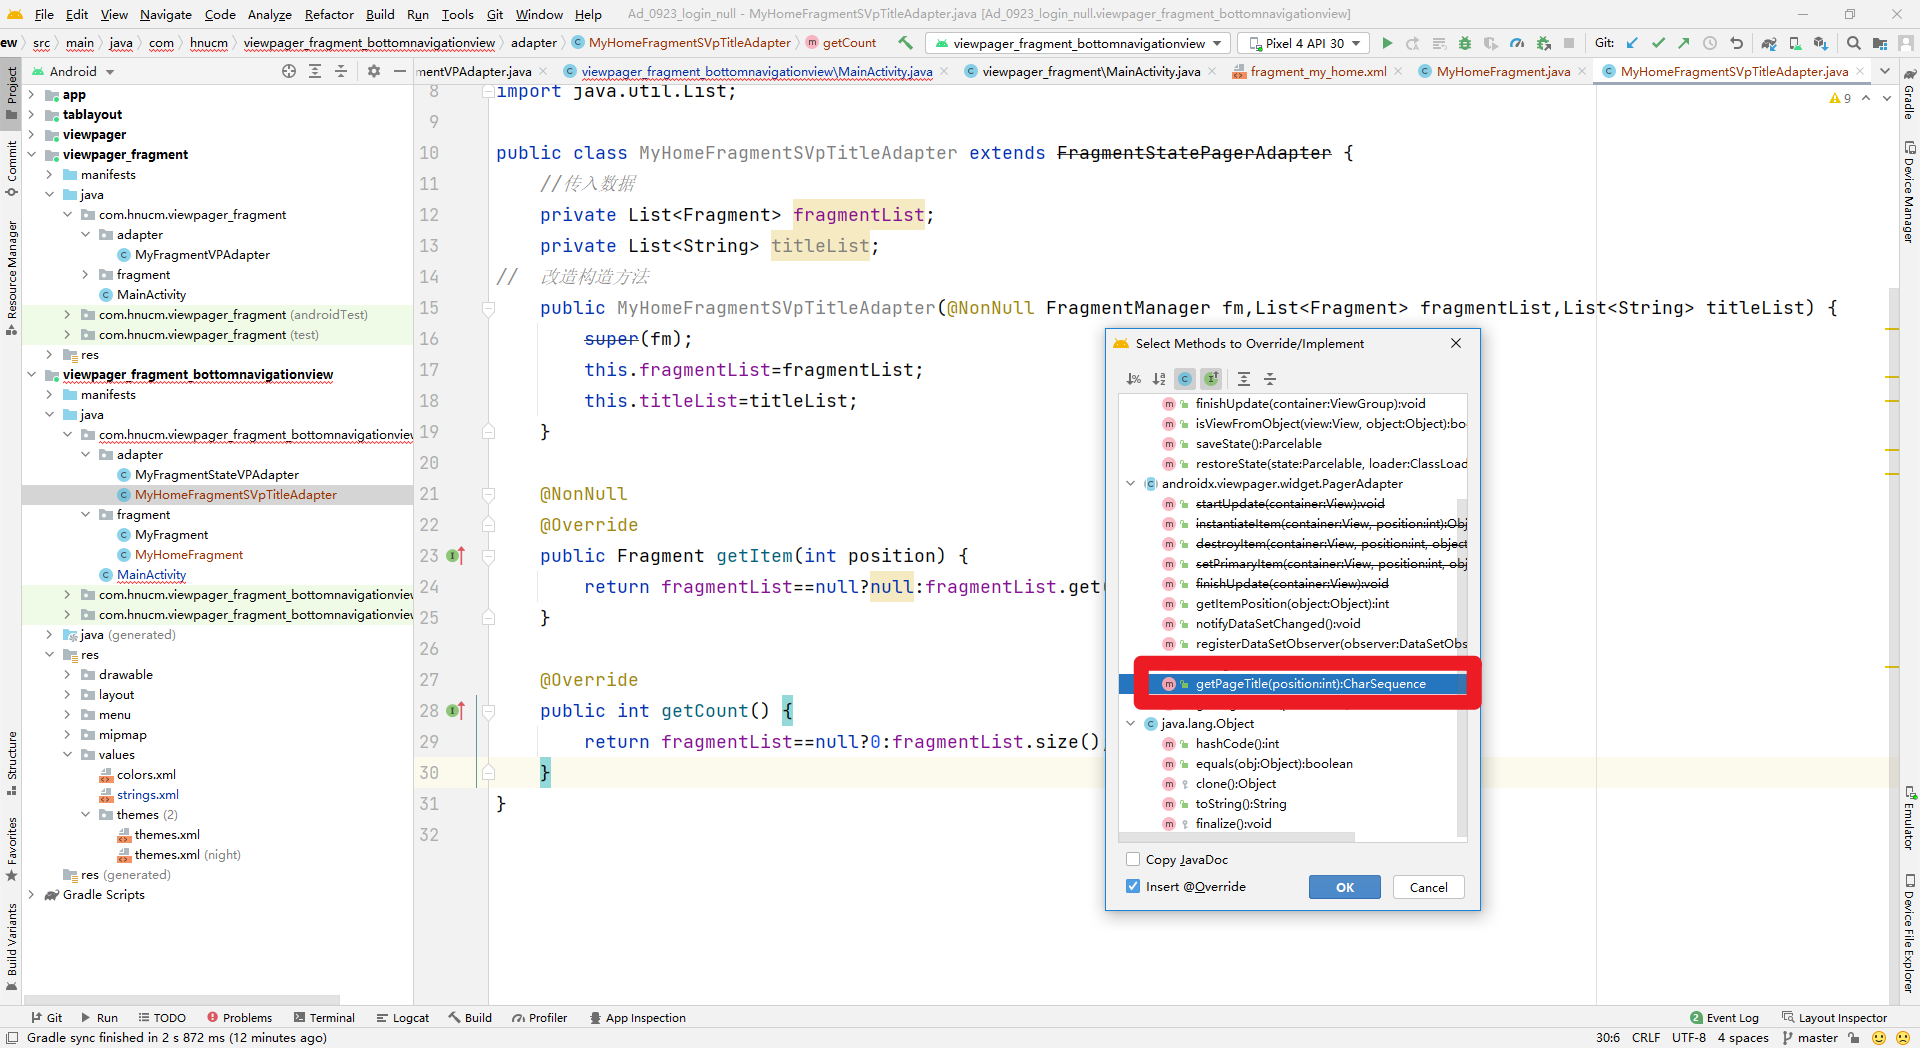Open the Pixel 4 API 30 device dropdown

point(1304,43)
